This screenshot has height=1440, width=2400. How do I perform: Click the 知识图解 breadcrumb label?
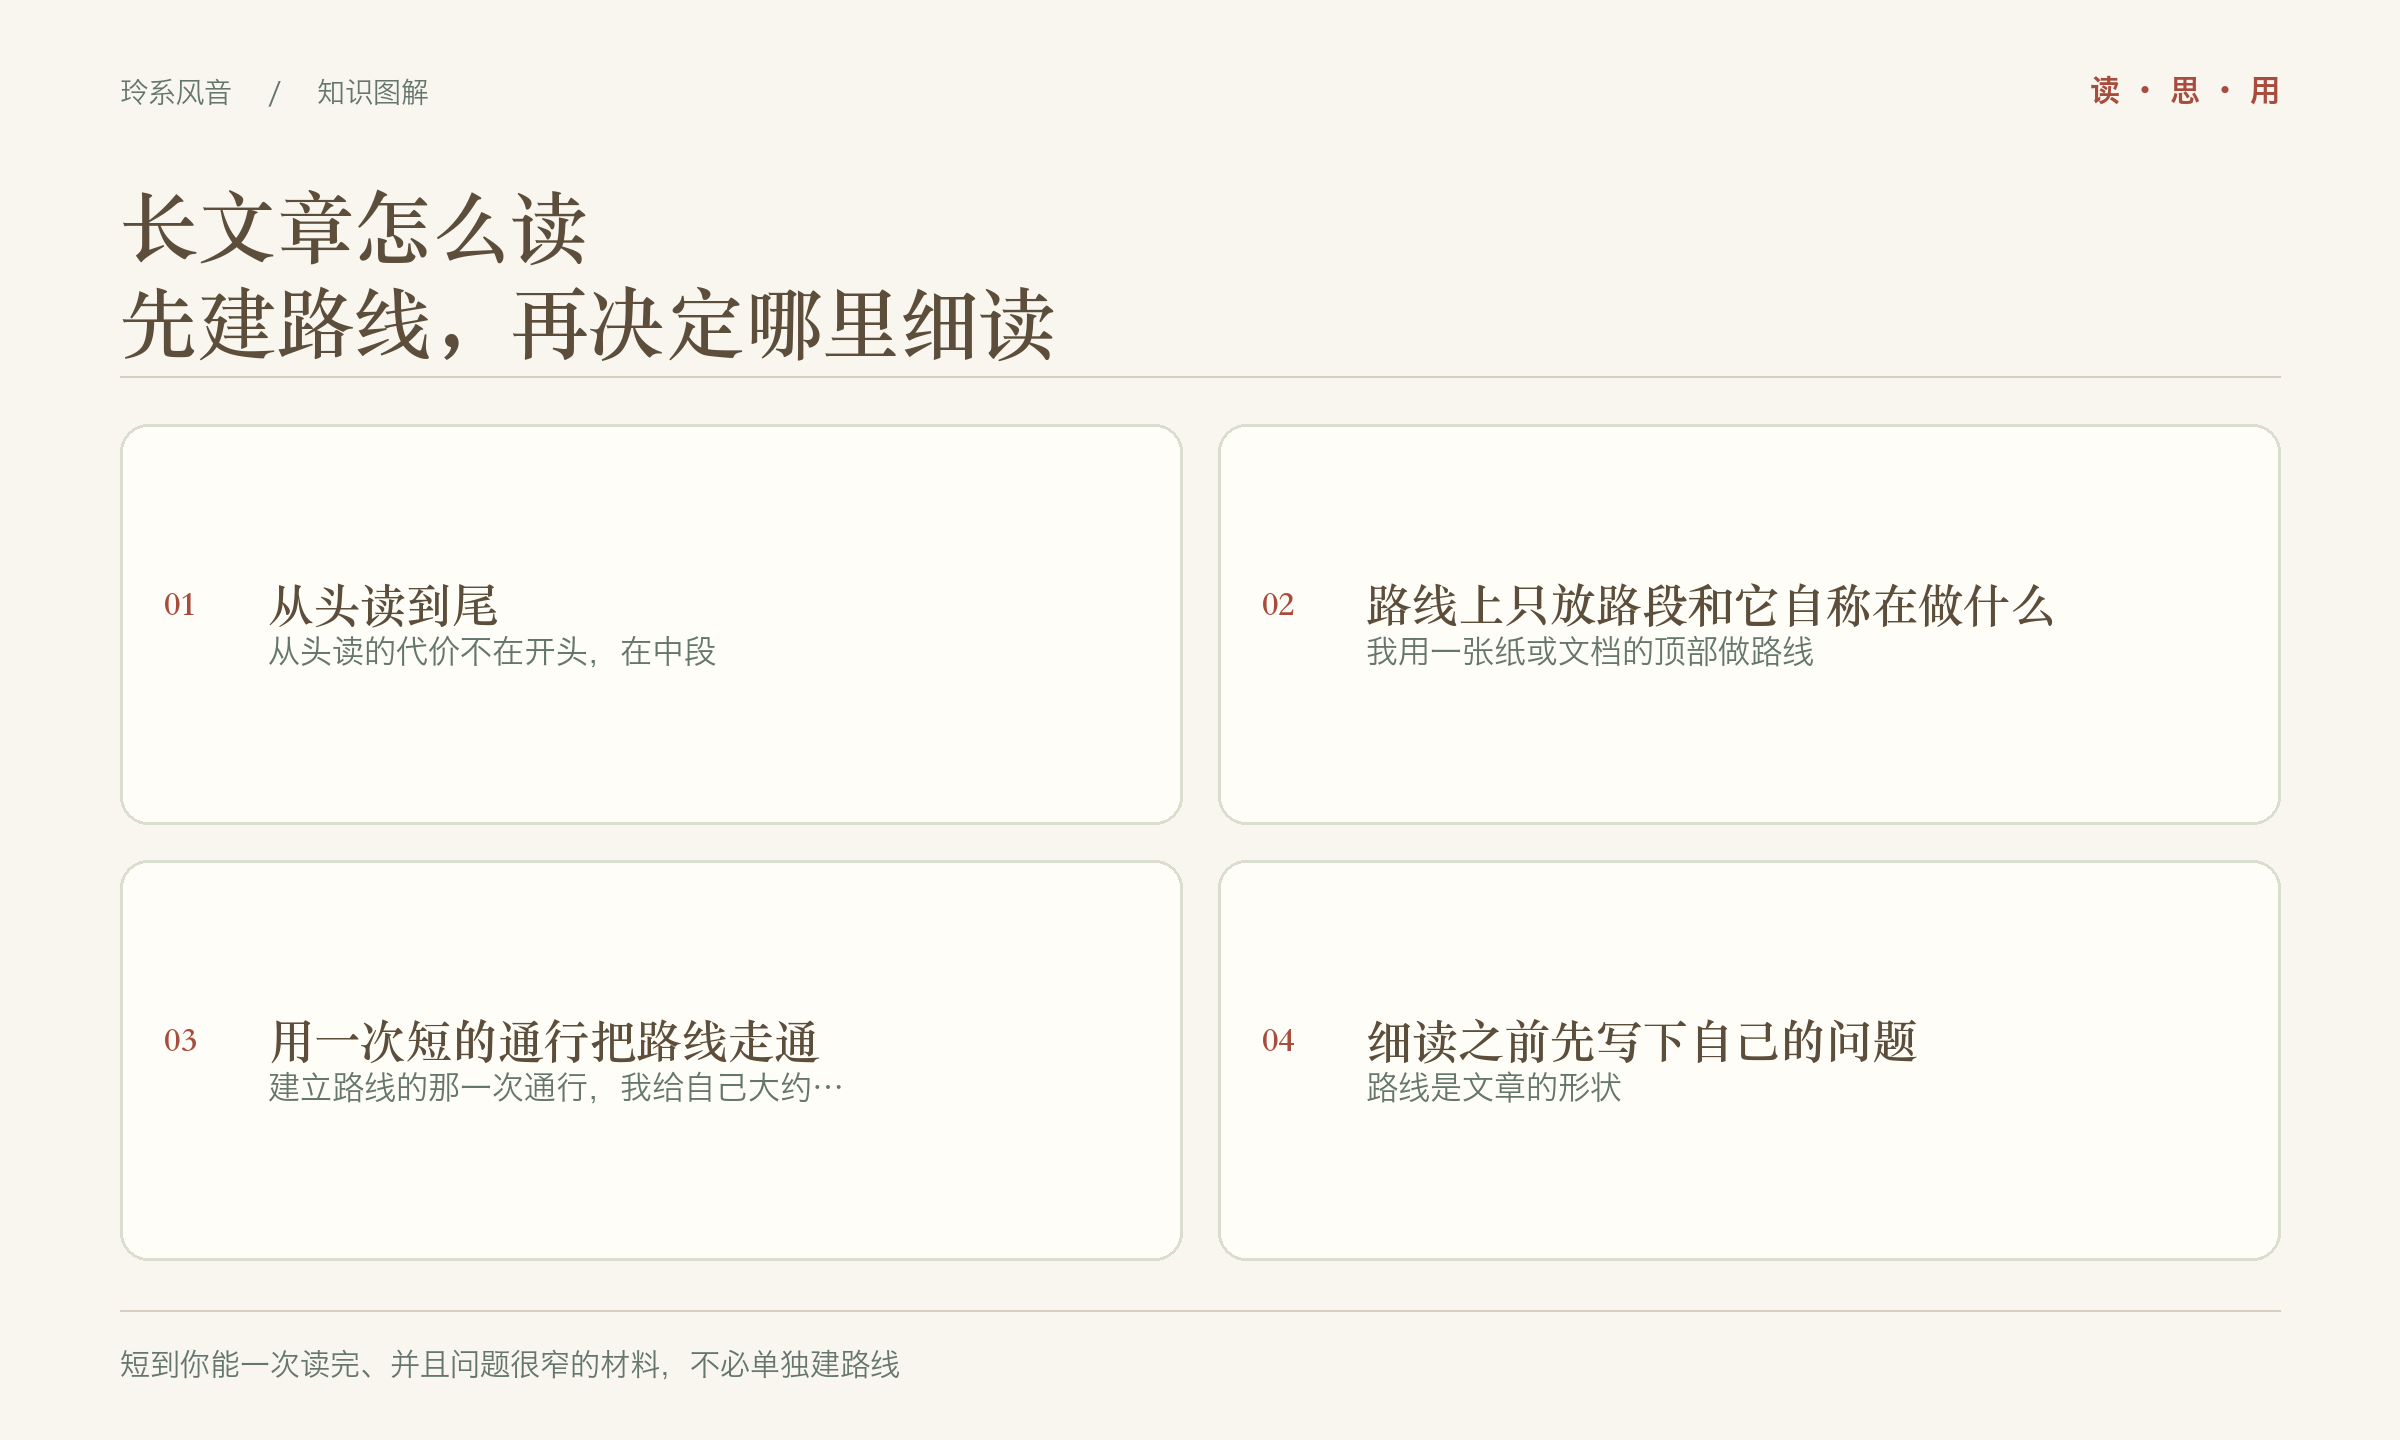pos(373,92)
